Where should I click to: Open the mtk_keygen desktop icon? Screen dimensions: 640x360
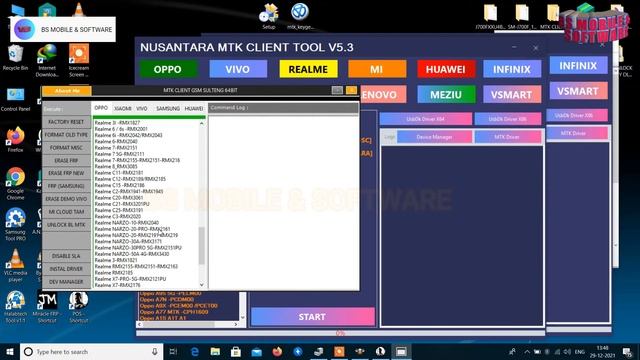300,16
